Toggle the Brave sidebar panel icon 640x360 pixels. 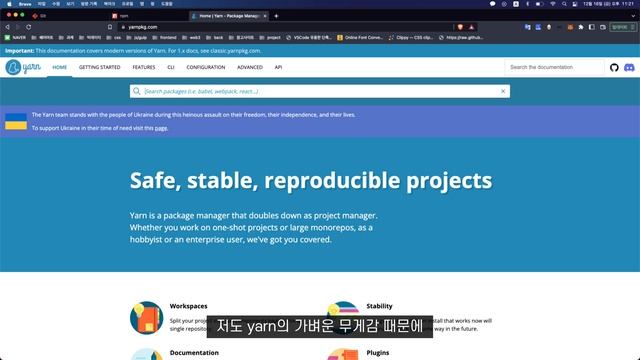pos(591,27)
